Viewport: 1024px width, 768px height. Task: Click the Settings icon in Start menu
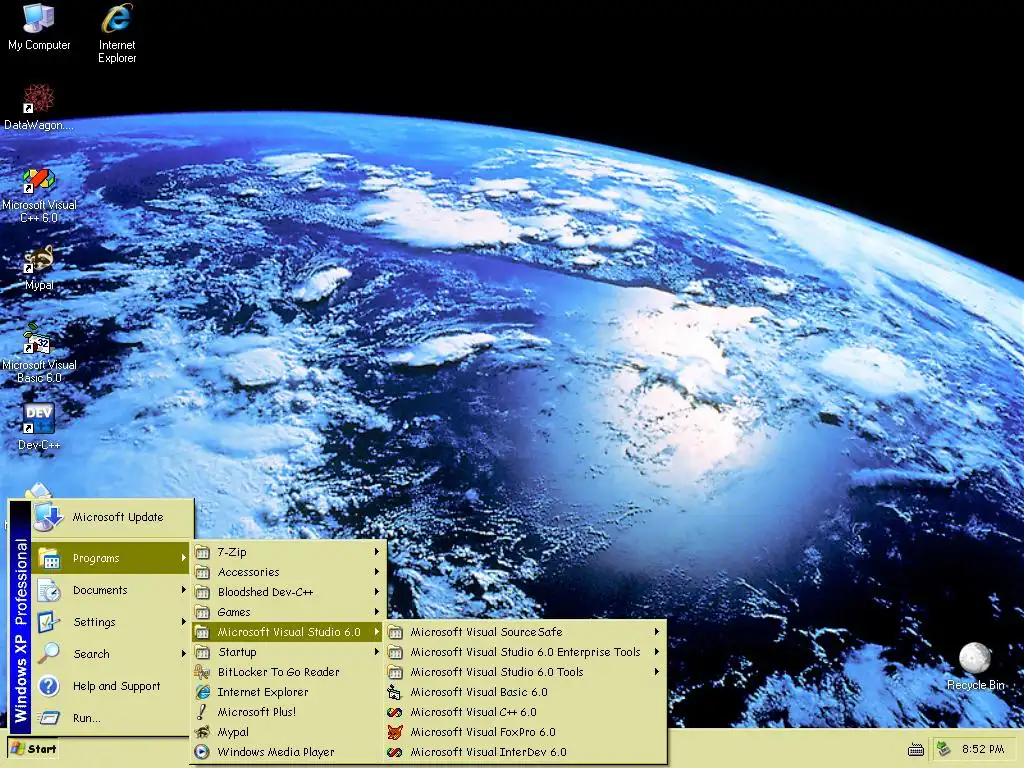pyautogui.click(x=50, y=622)
